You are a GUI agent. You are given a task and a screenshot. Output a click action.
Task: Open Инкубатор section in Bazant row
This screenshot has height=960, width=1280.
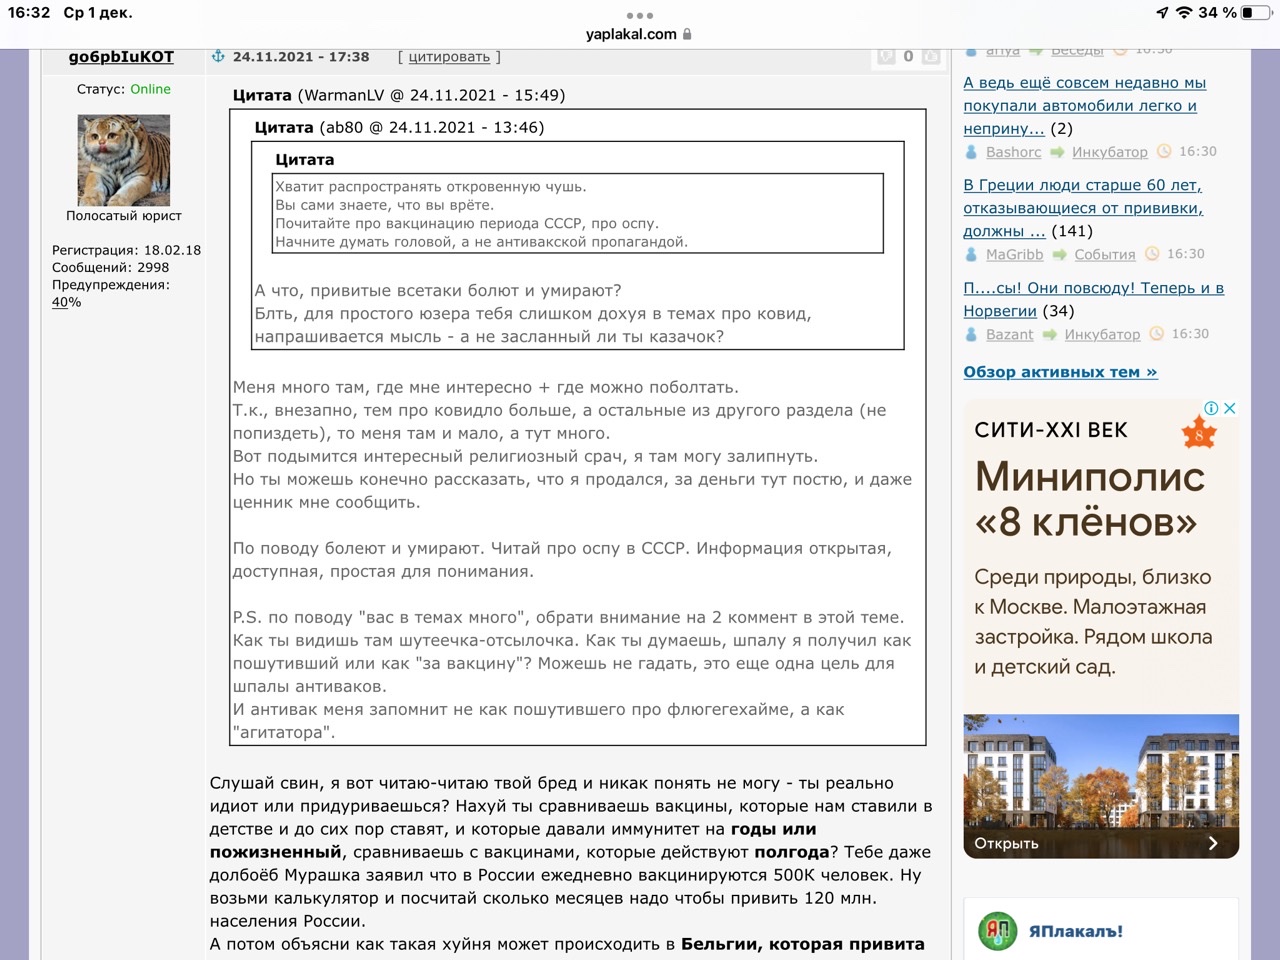(1102, 334)
